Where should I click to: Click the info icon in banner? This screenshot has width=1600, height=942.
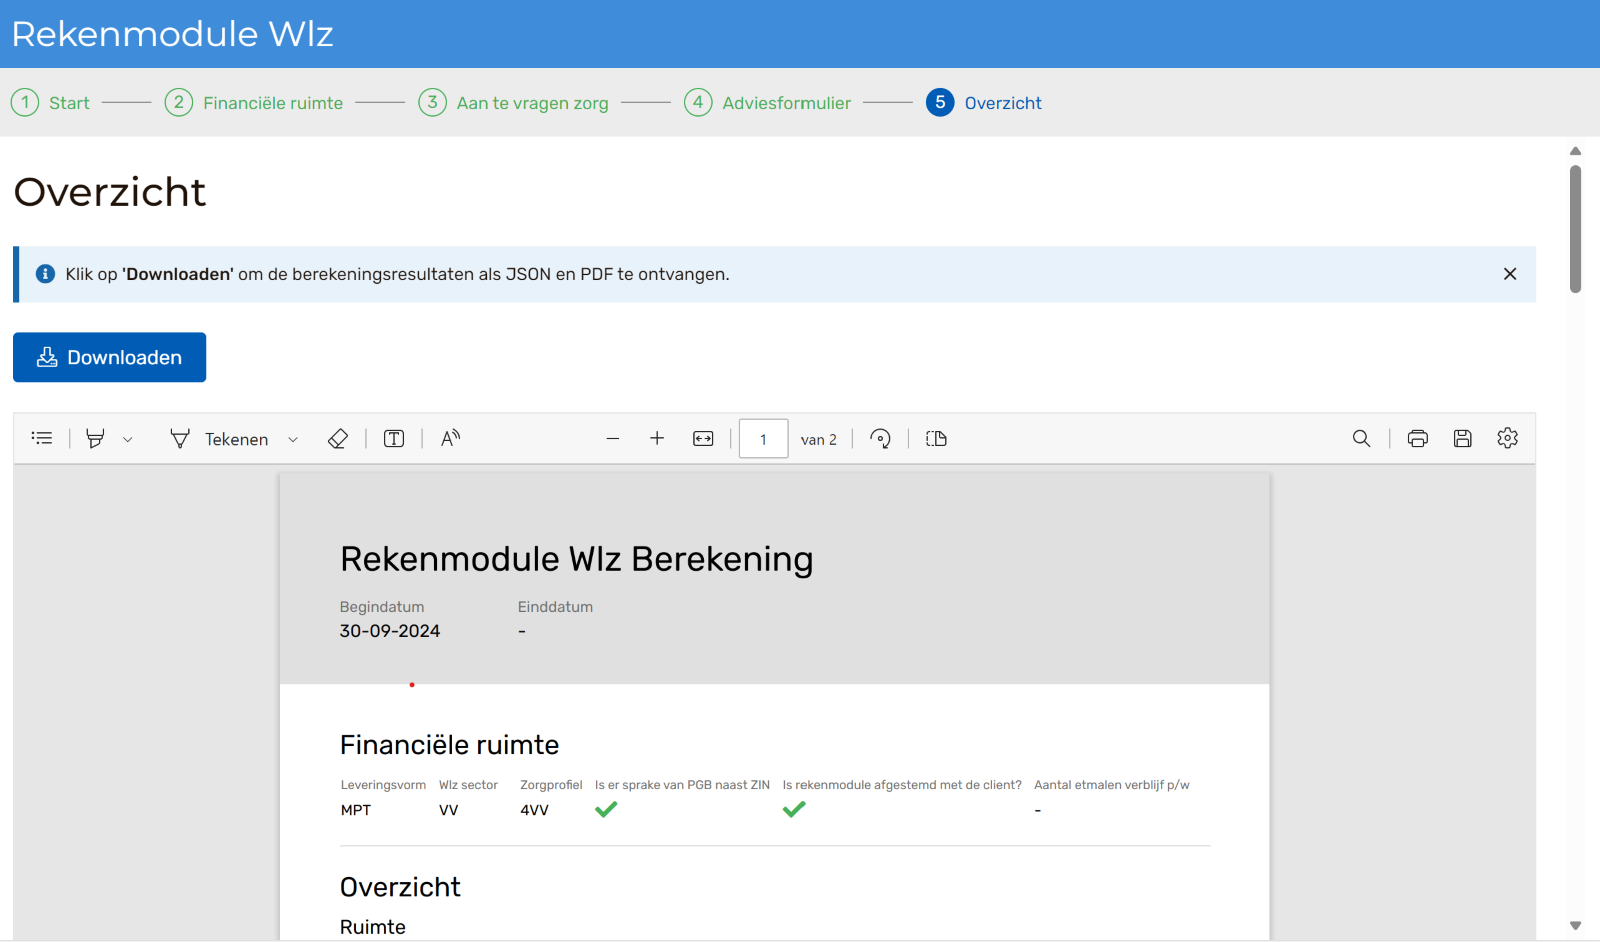pyautogui.click(x=45, y=274)
